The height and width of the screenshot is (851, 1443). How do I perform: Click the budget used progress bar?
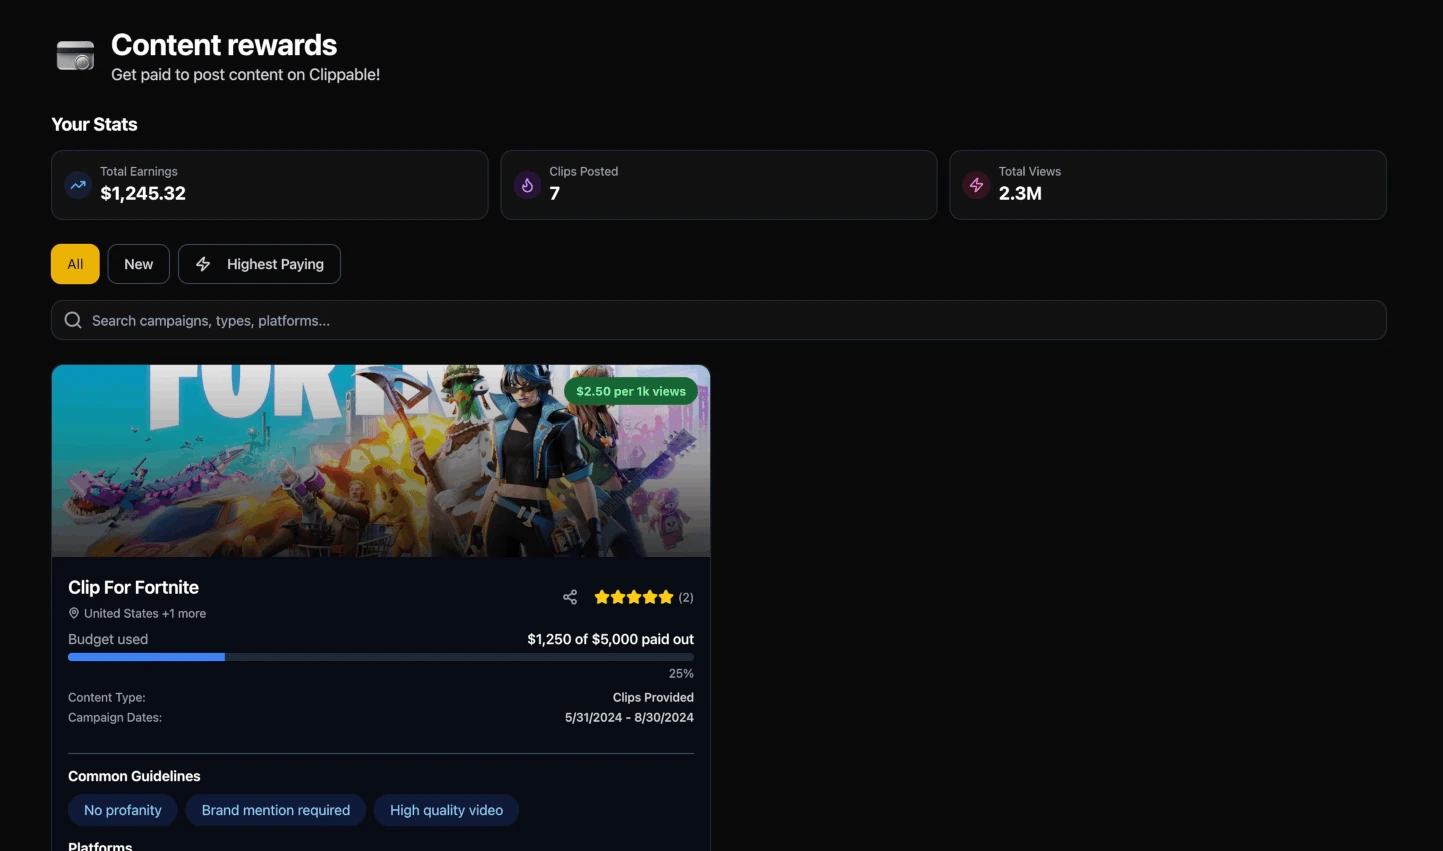(x=380, y=657)
